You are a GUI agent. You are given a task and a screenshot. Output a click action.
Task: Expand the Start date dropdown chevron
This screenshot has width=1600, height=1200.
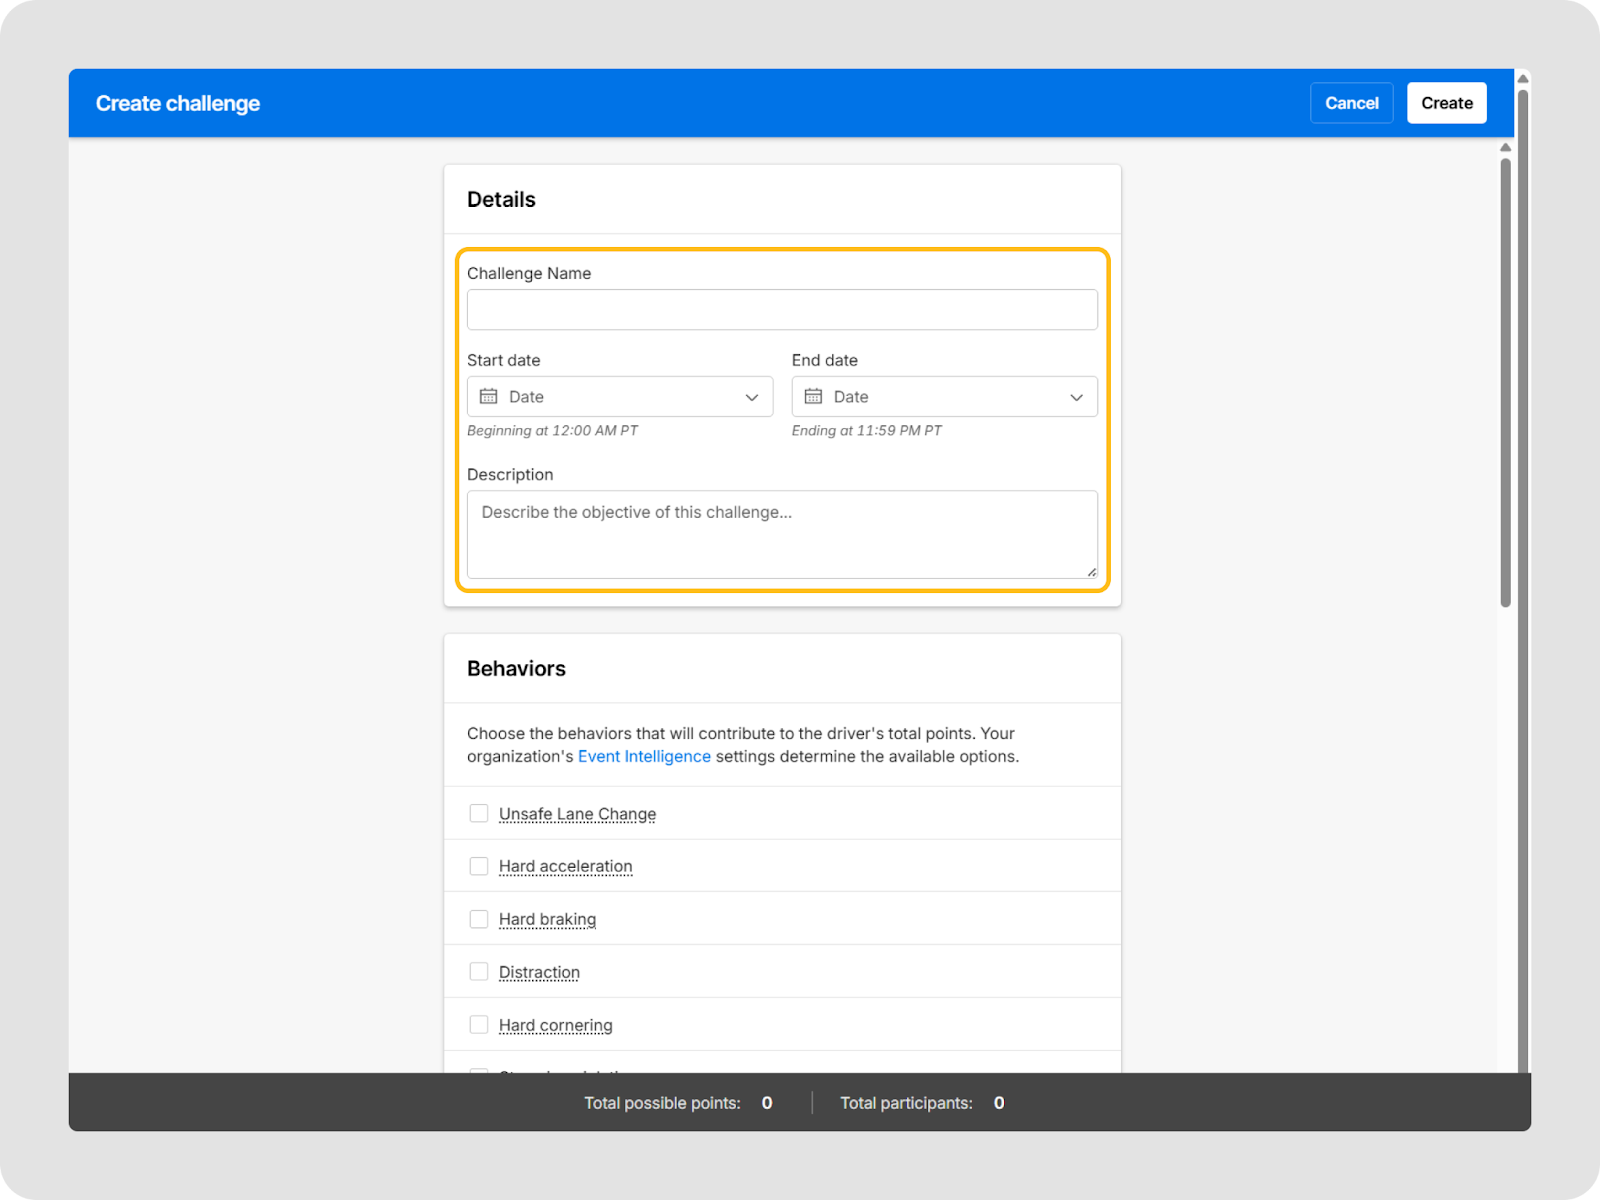[752, 397]
